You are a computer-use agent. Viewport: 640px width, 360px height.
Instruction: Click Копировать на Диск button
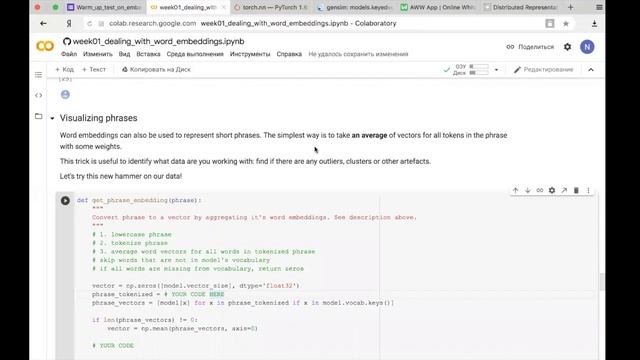156,69
